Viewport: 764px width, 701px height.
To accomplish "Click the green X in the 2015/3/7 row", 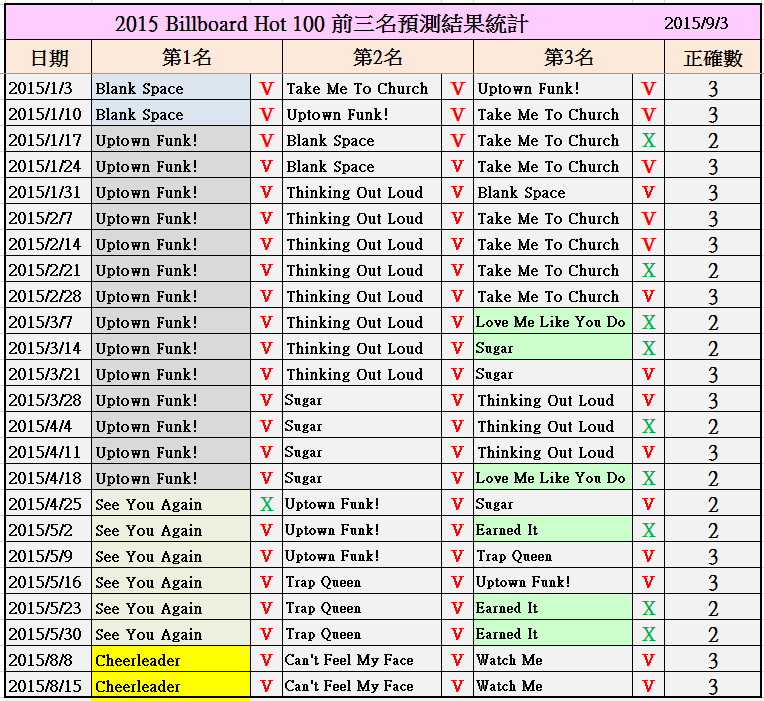I will [x=649, y=322].
